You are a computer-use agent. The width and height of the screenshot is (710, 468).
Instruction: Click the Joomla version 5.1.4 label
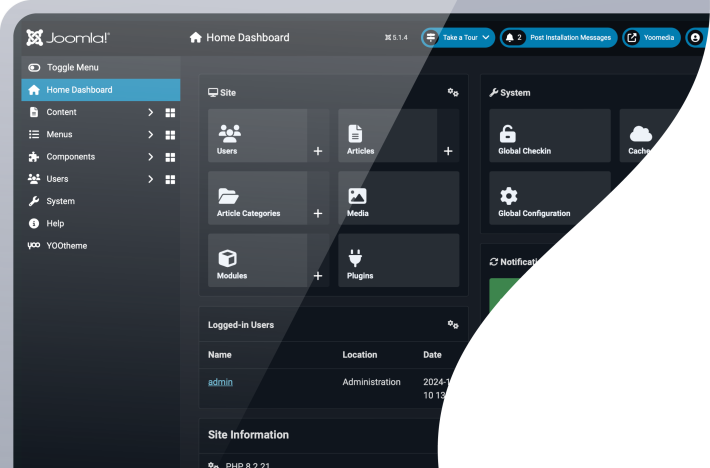[396, 38]
